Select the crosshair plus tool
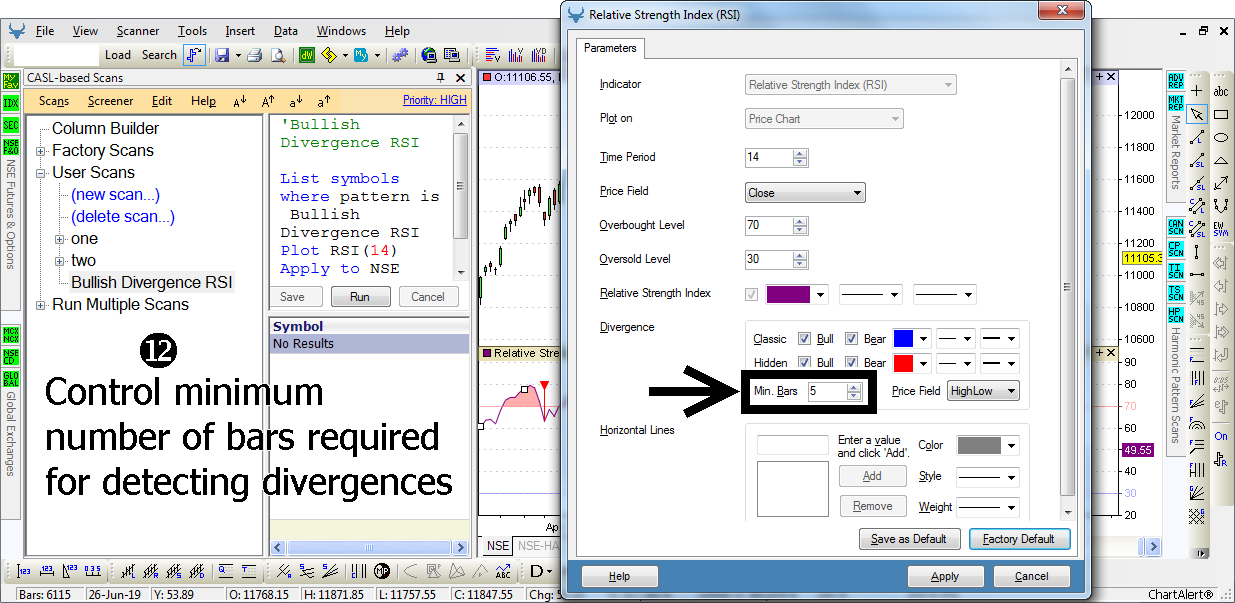The width and height of the screenshot is (1235, 603). 1197,91
